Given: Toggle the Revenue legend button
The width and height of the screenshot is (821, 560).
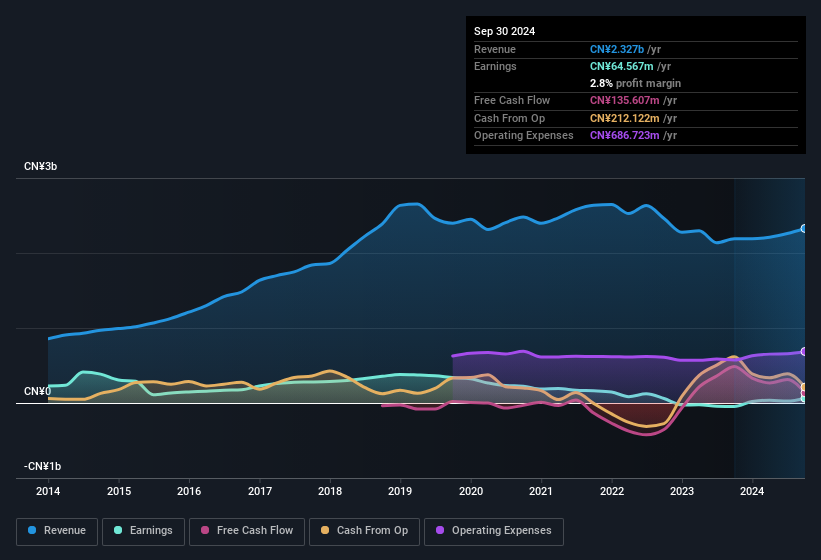Looking at the screenshot, I should pyautogui.click(x=57, y=532).
